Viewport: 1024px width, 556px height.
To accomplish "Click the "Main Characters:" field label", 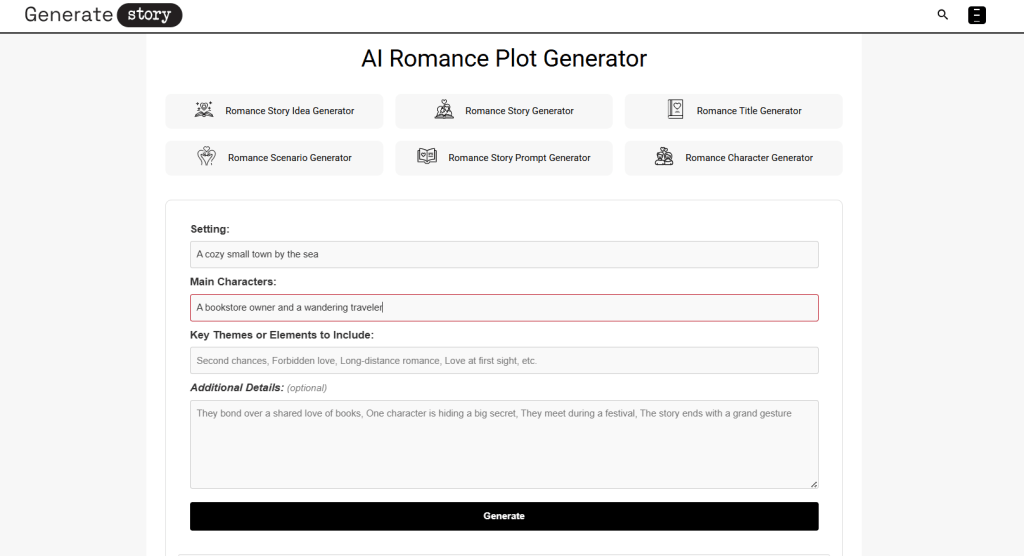I will [233, 282].
